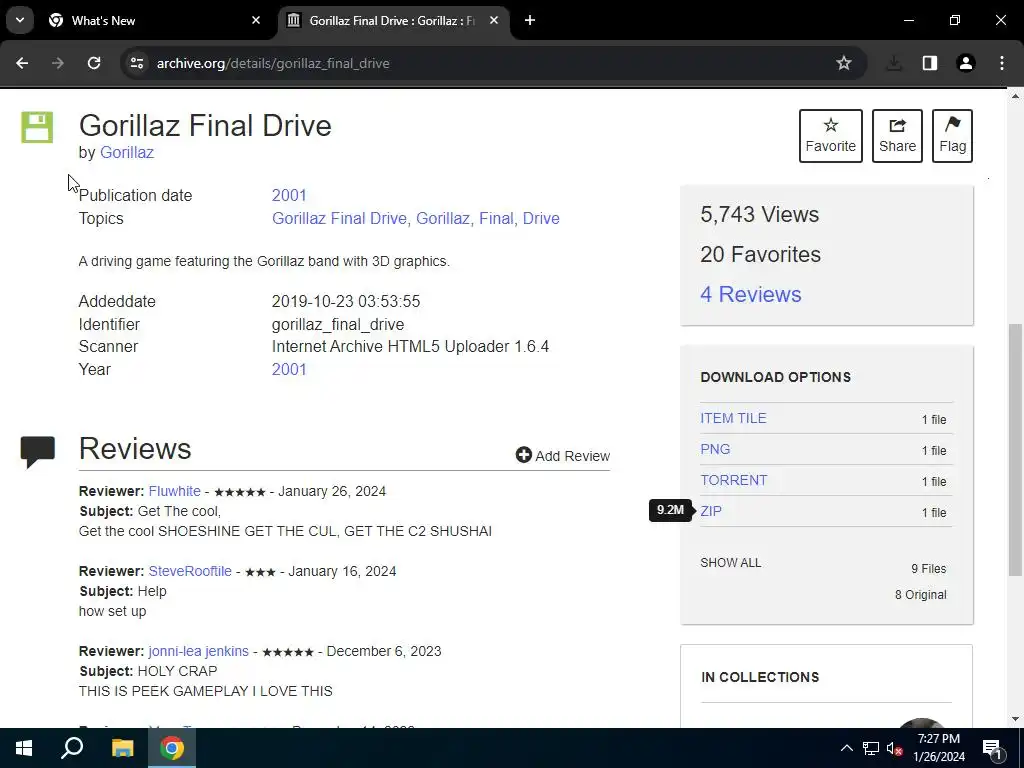
Task: Close the Gorillaz Final Drive tab
Action: (x=494, y=20)
